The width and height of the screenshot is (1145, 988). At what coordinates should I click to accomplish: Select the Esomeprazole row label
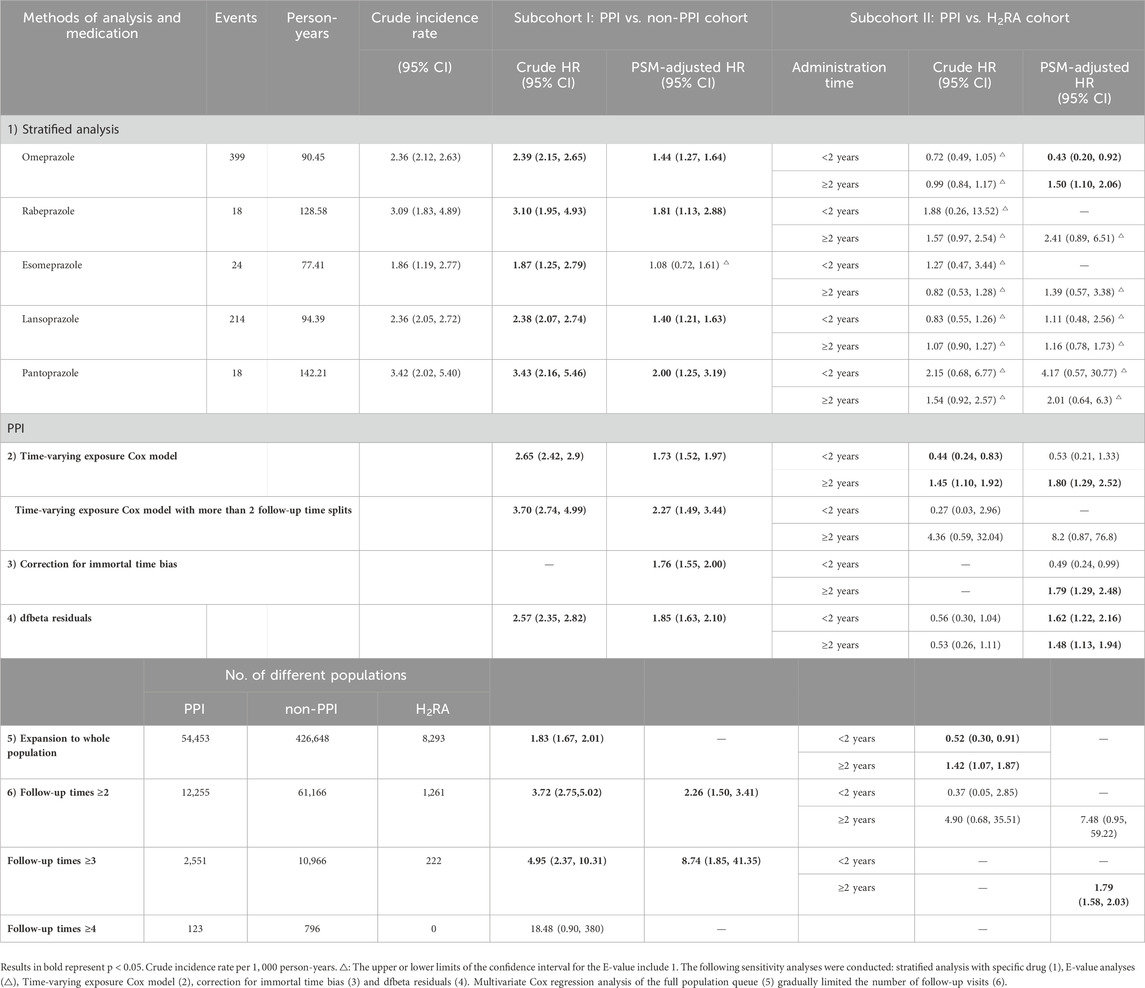(59, 264)
